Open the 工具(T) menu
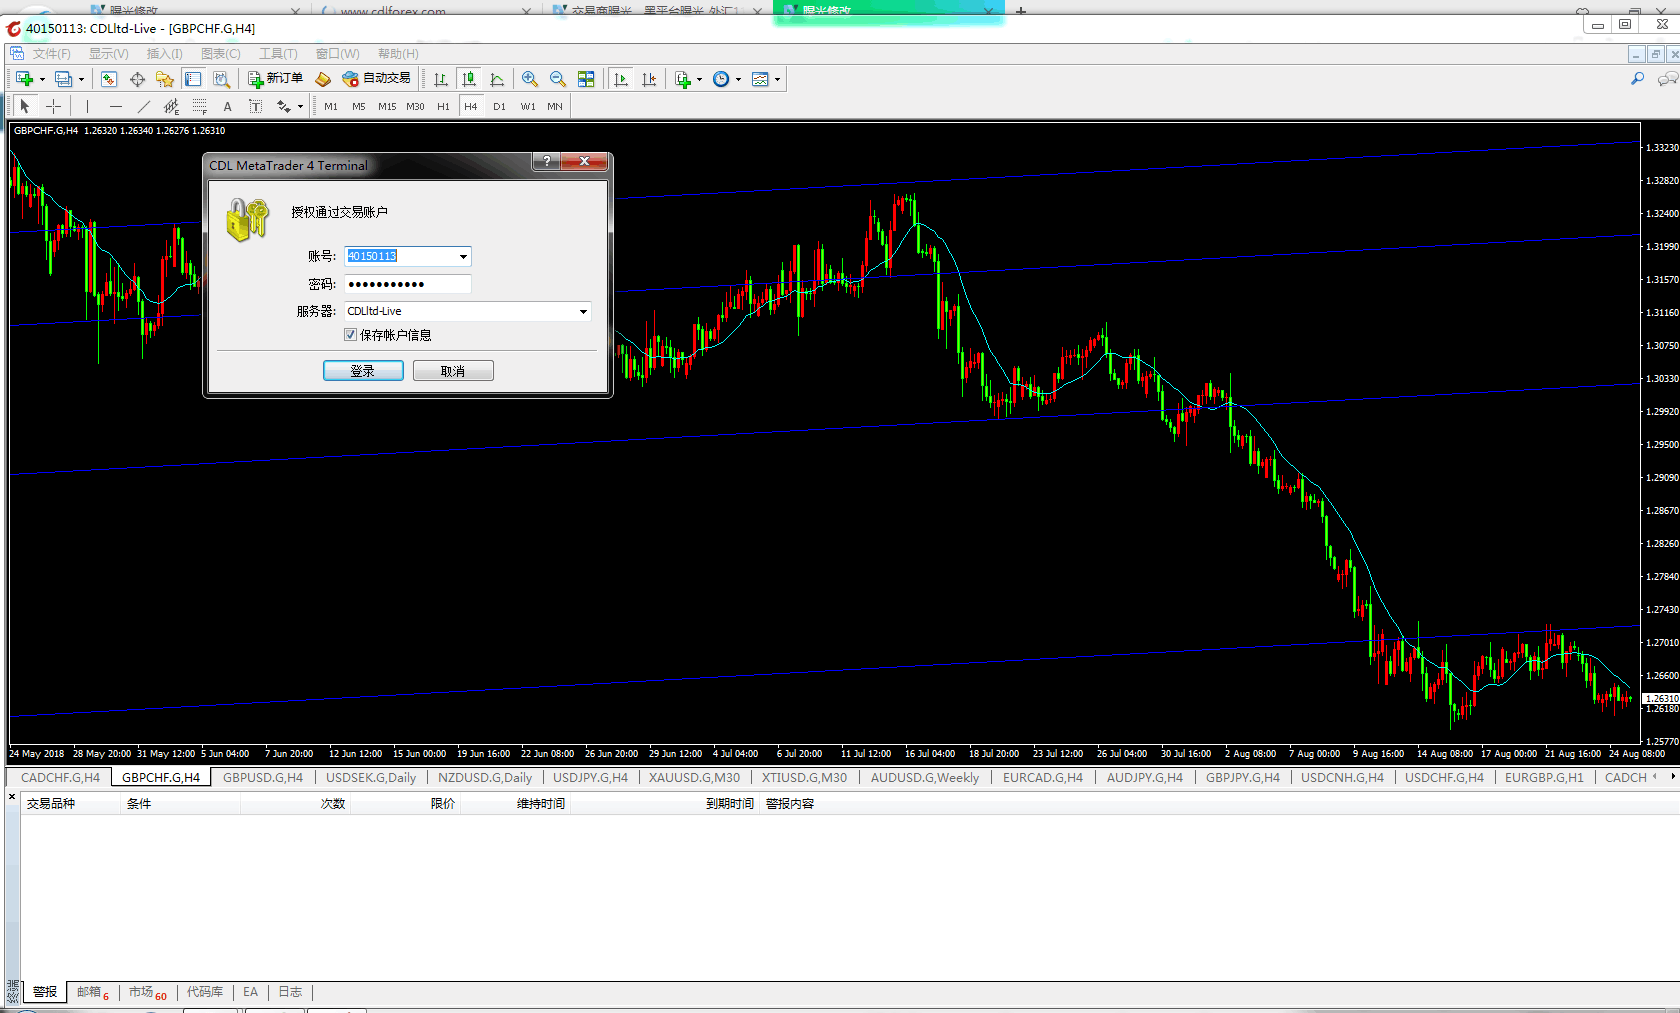The image size is (1680, 1013). click(278, 54)
